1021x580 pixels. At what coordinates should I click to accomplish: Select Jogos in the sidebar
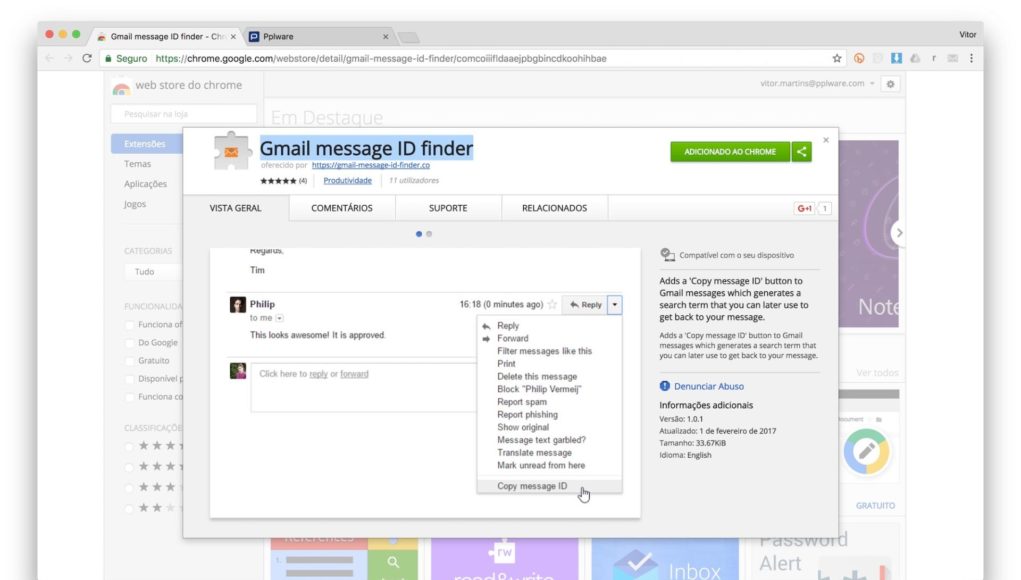(x=135, y=204)
